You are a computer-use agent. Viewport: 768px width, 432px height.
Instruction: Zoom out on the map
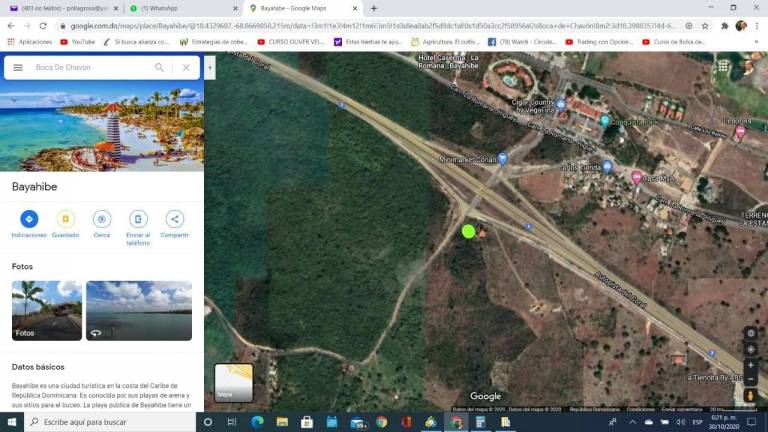tap(751, 379)
